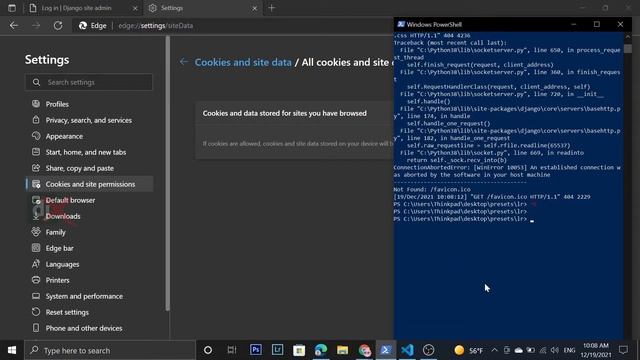Click the Edge address bar URL
The width and height of the screenshot is (640, 360).
click(x=156, y=25)
